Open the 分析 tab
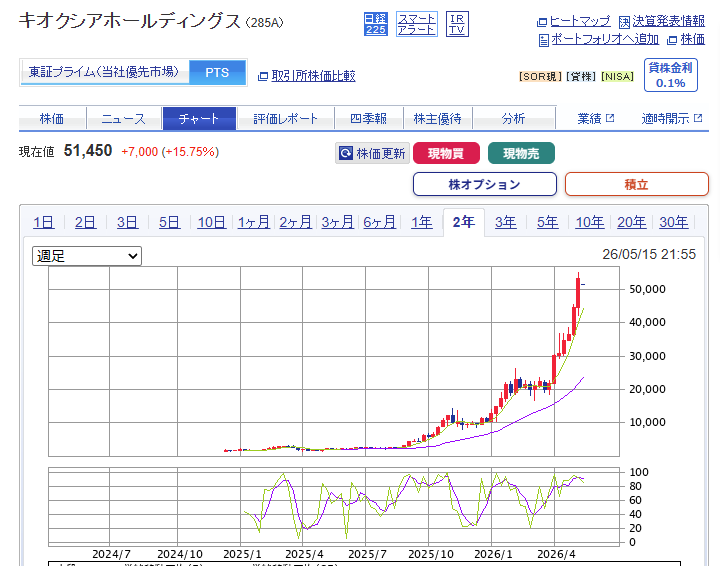Screen dimensions: 720x566 pos(513,118)
